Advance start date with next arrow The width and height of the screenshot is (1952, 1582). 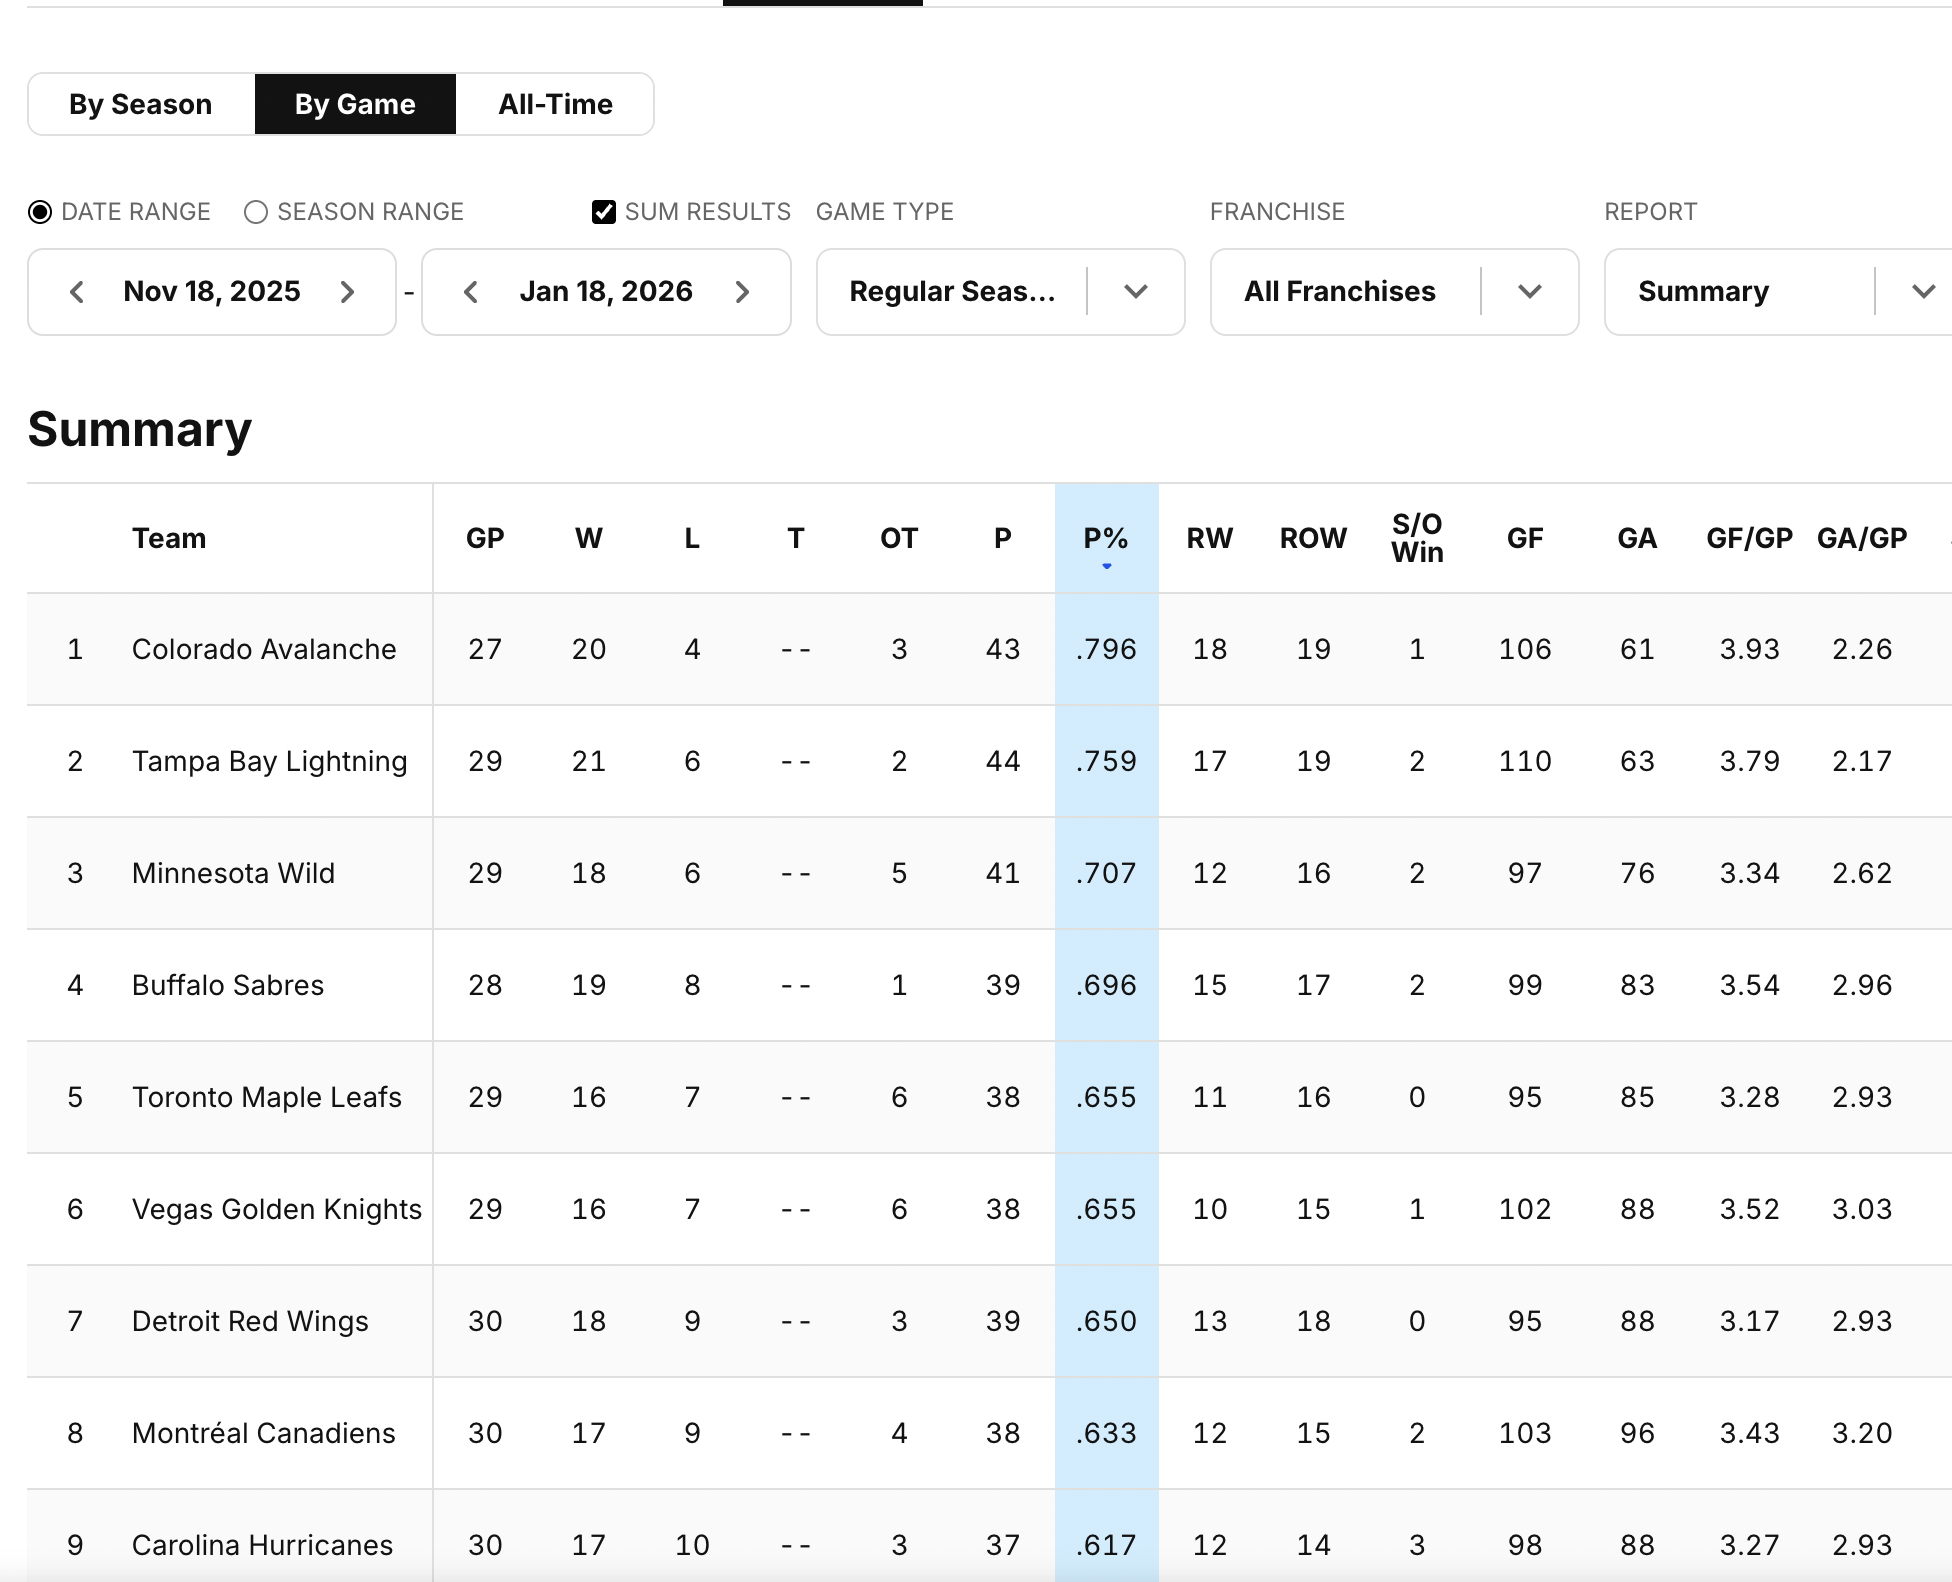click(x=347, y=292)
